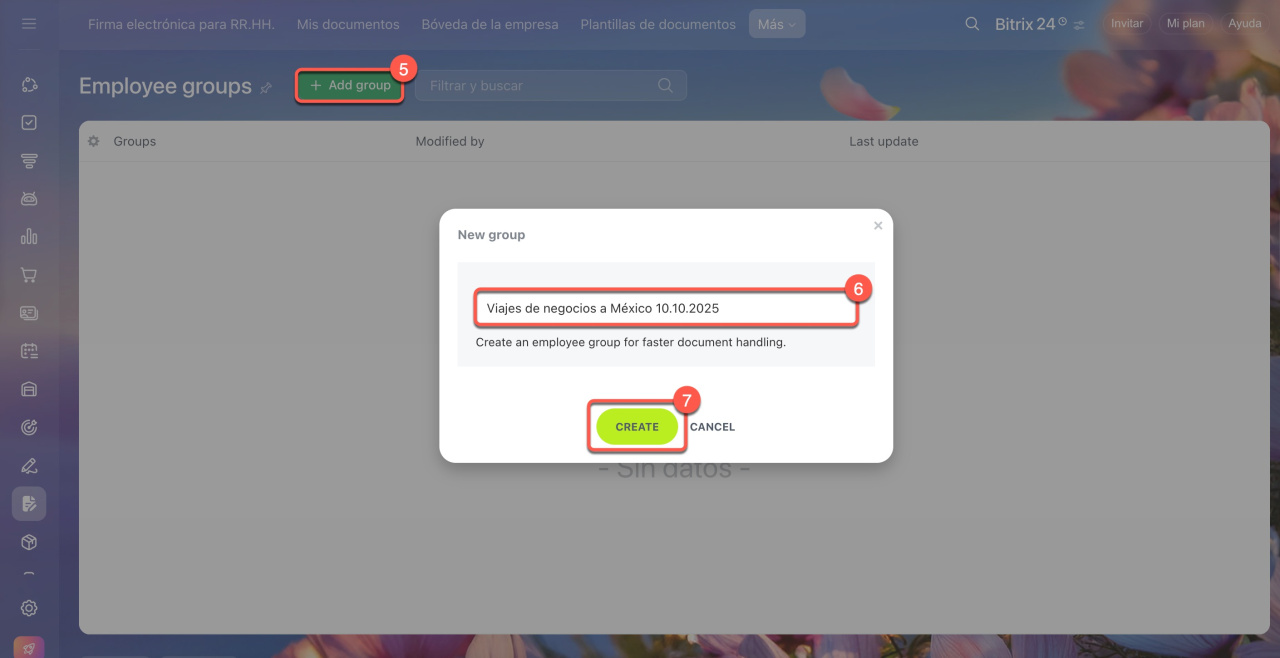1280x658 pixels.
Task: Expand the Más dropdown menu
Action: coord(777,24)
